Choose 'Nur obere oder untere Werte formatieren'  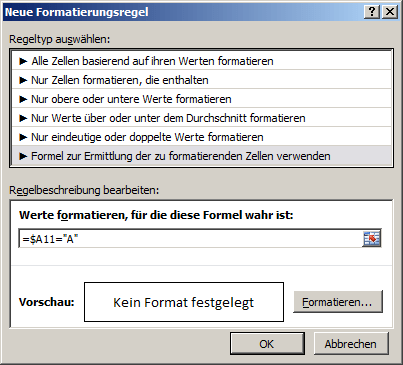(x=201, y=99)
